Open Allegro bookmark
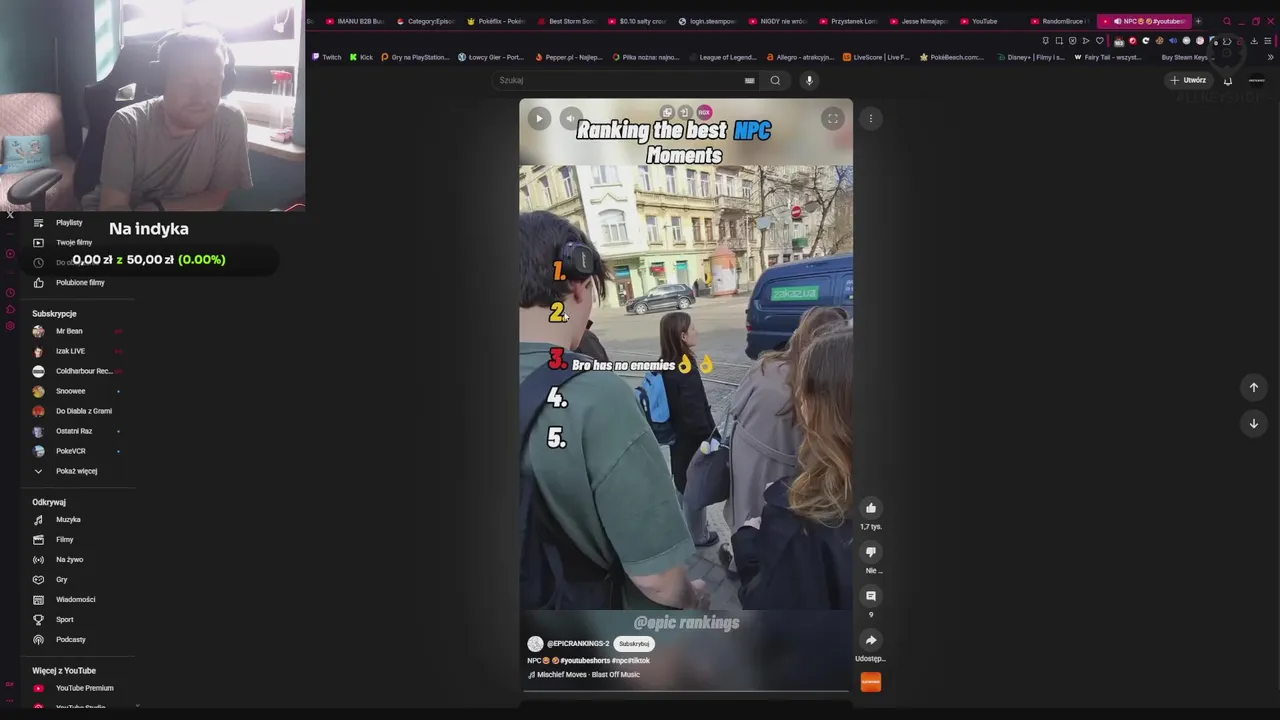Screen dimensions: 1280x720 [x=801, y=57]
